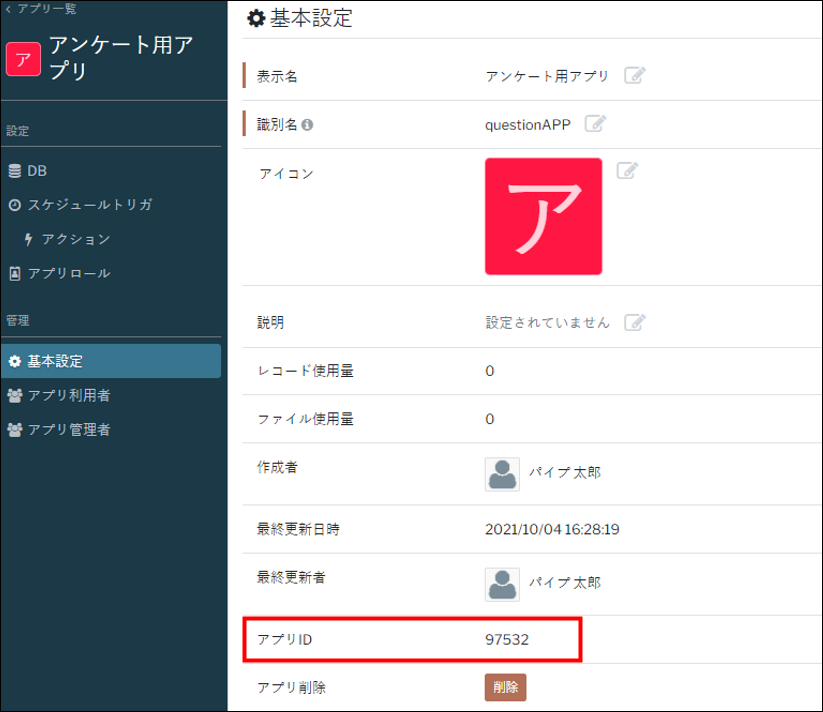The width and height of the screenshot is (823, 712).
Task: Click the info icon next to 識別名
Action: (308, 125)
